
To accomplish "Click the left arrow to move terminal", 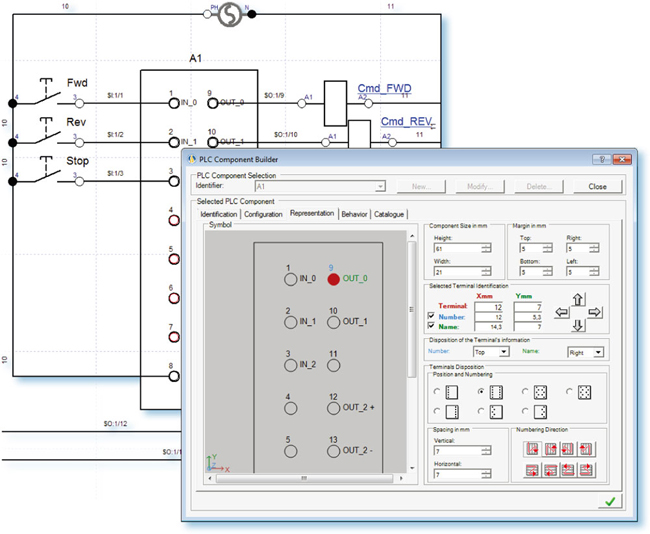I will pyautogui.click(x=562, y=312).
